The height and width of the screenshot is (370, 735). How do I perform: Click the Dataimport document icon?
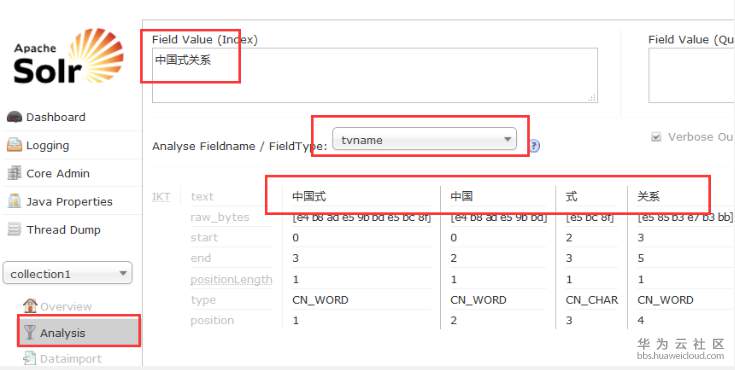click(x=30, y=358)
